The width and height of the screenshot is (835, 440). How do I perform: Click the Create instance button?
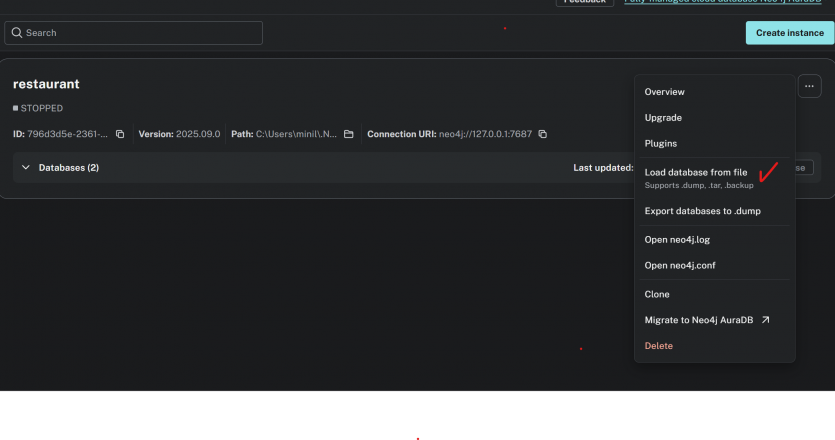click(x=790, y=33)
